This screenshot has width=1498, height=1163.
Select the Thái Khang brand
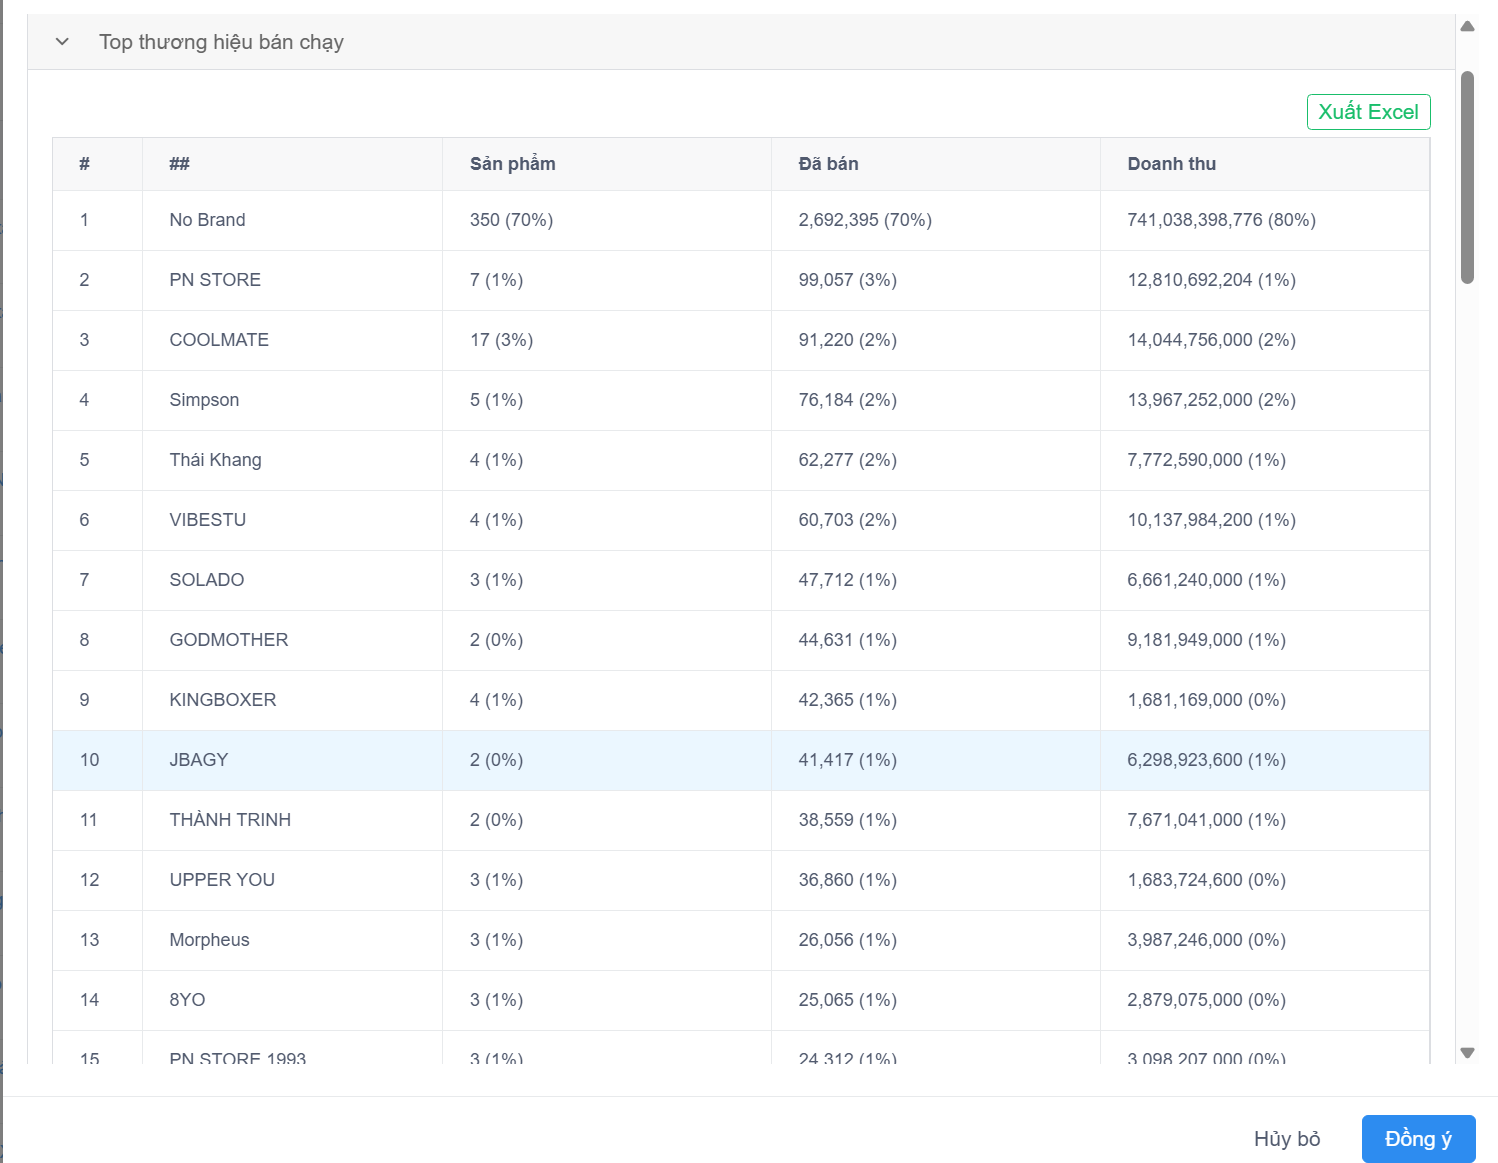click(215, 460)
